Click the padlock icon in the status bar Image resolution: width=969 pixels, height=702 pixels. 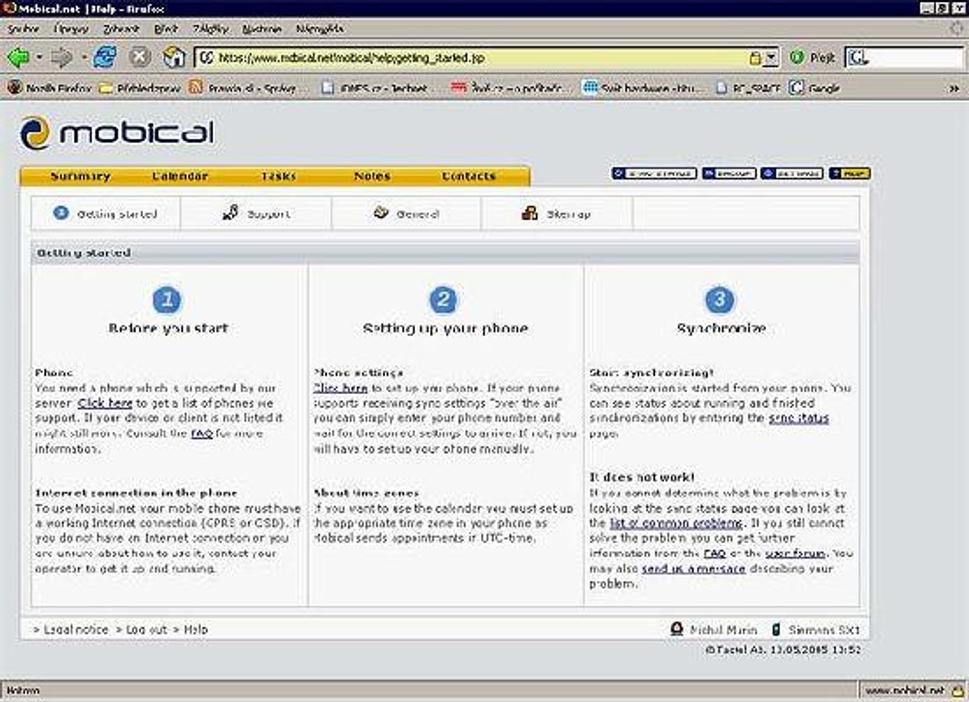tap(958, 690)
